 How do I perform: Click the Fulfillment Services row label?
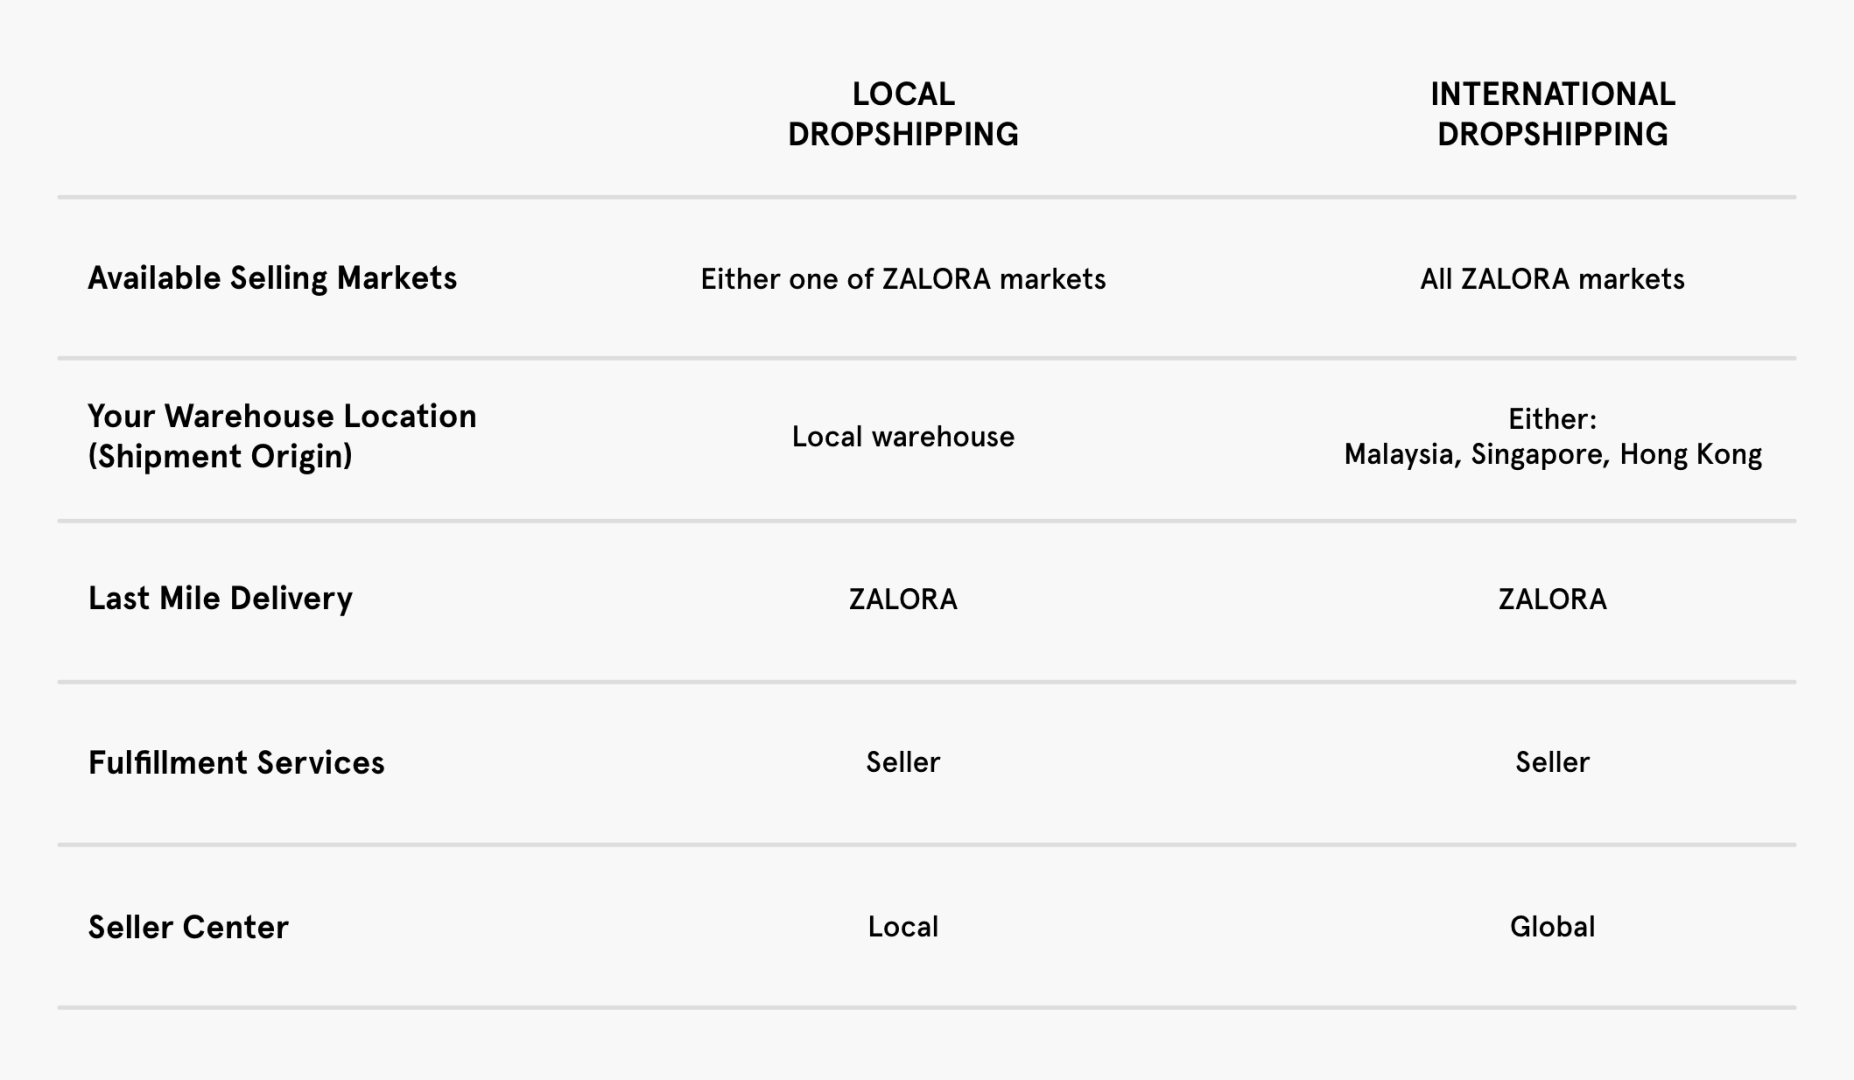click(x=236, y=762)
